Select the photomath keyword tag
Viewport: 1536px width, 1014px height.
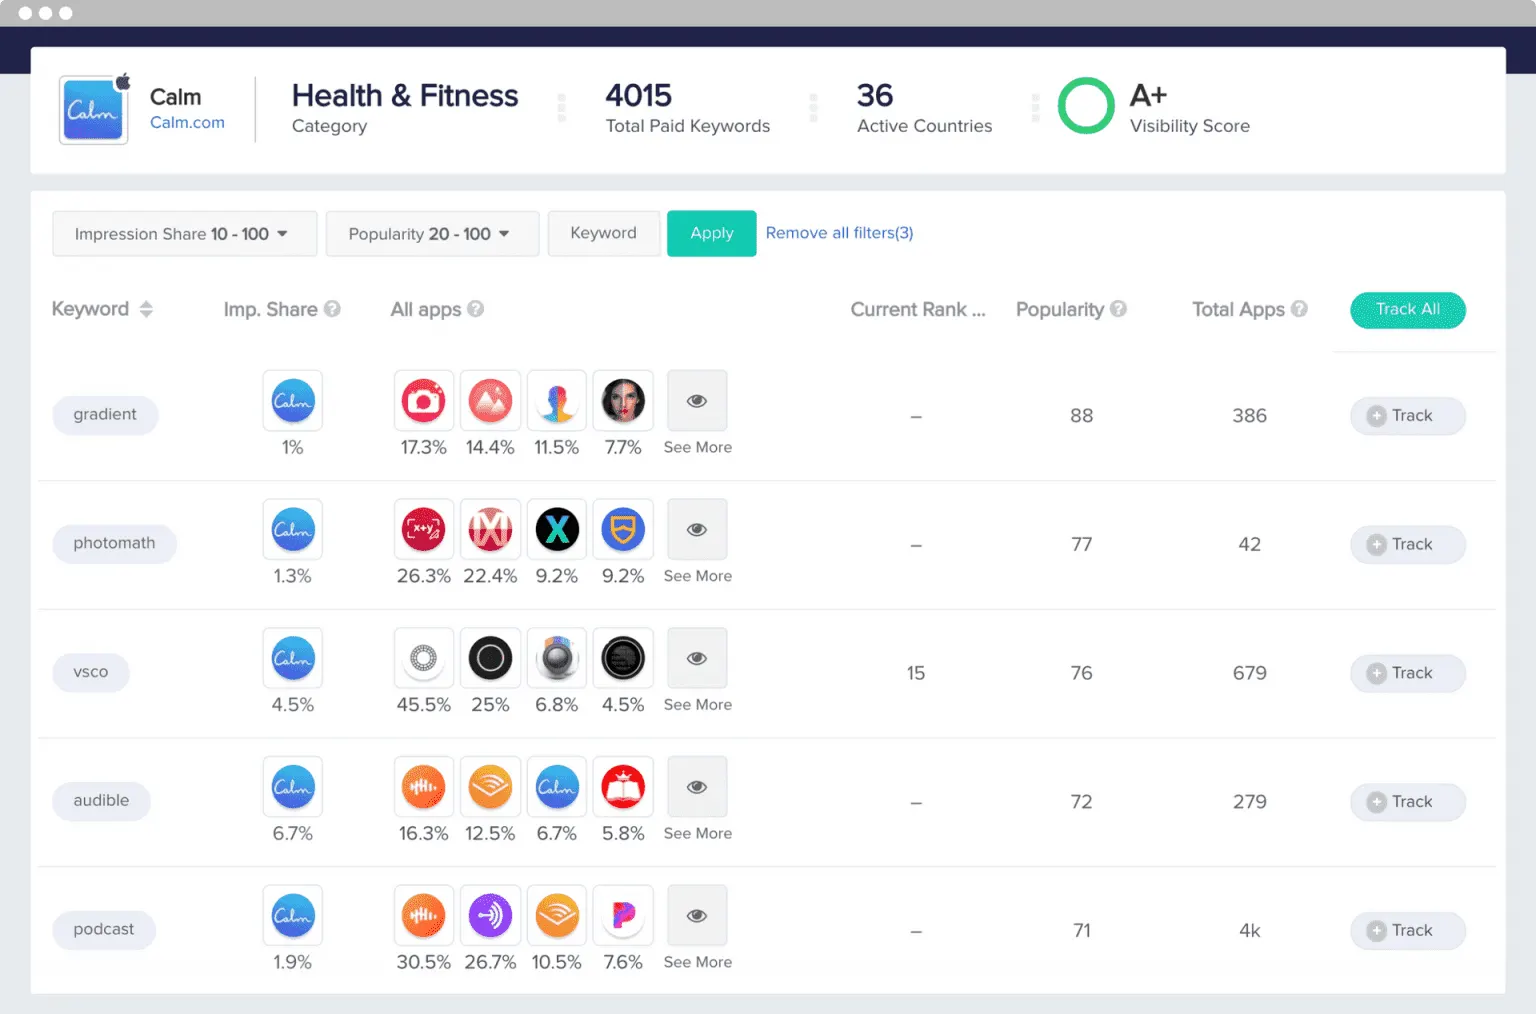click(114, 544)
